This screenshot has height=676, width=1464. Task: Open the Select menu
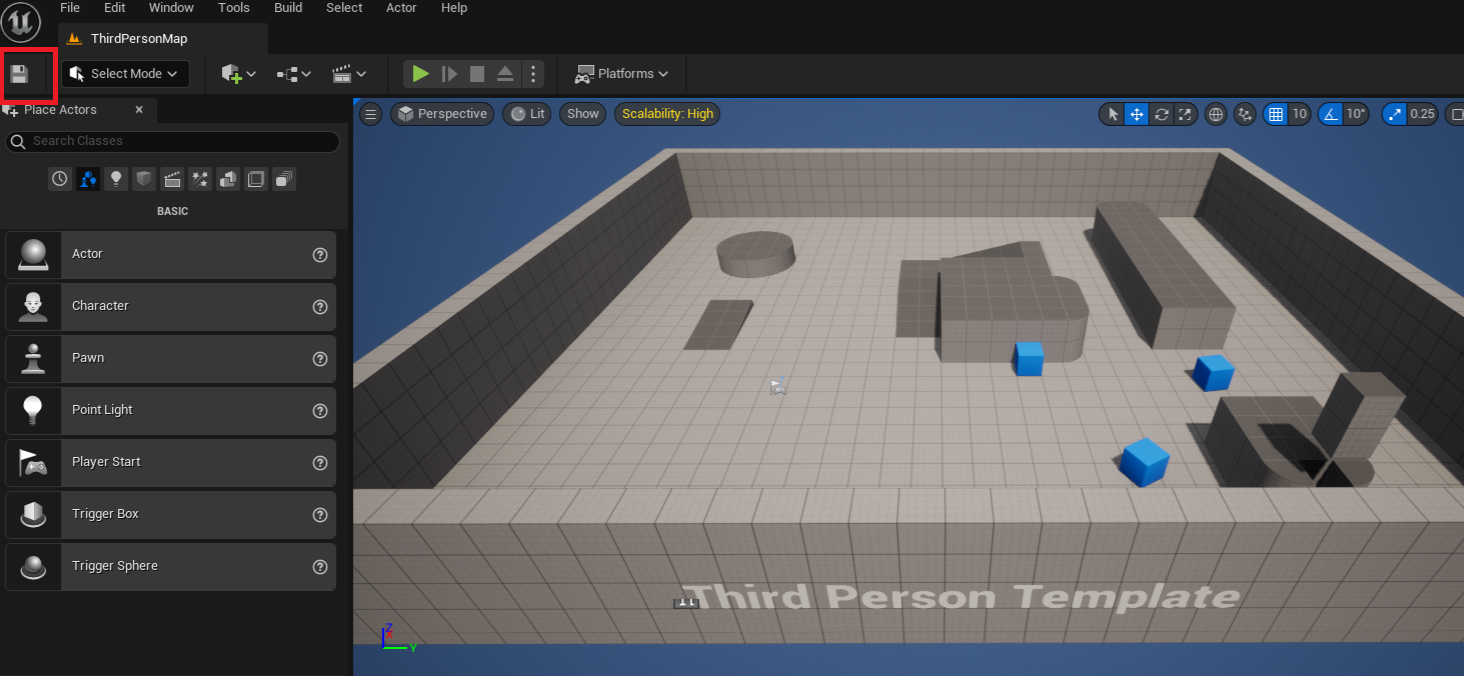(344, 8)
